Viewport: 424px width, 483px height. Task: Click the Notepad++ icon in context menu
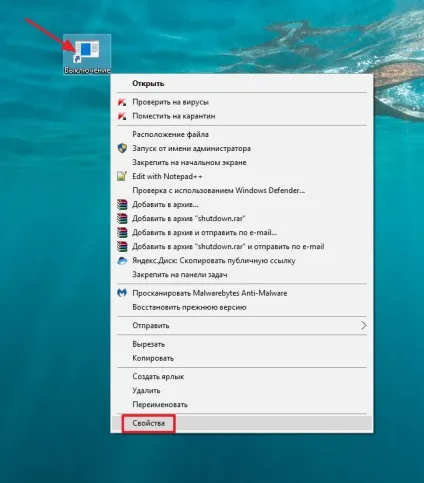[x=122, y=176]
